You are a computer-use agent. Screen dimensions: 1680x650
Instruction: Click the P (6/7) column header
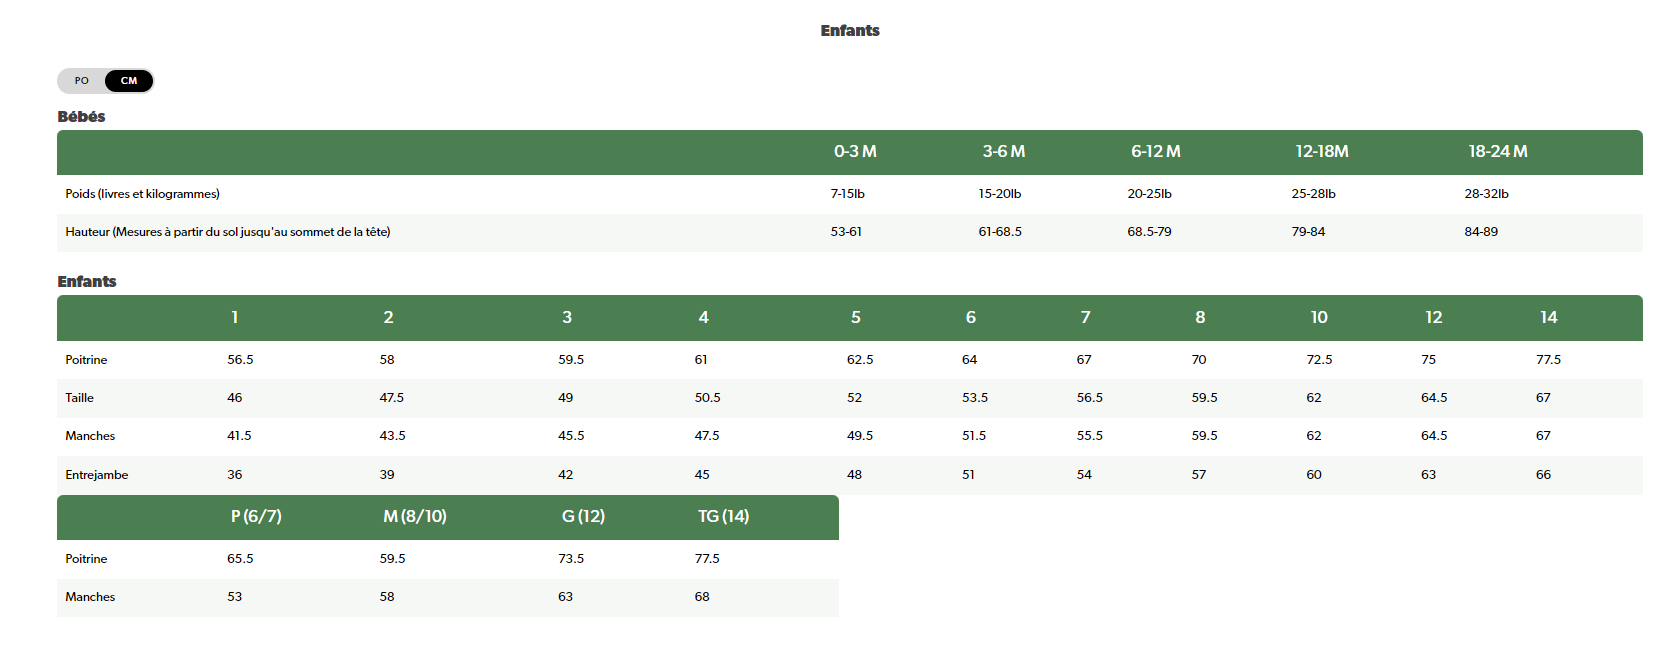click(x=256, y=517)
